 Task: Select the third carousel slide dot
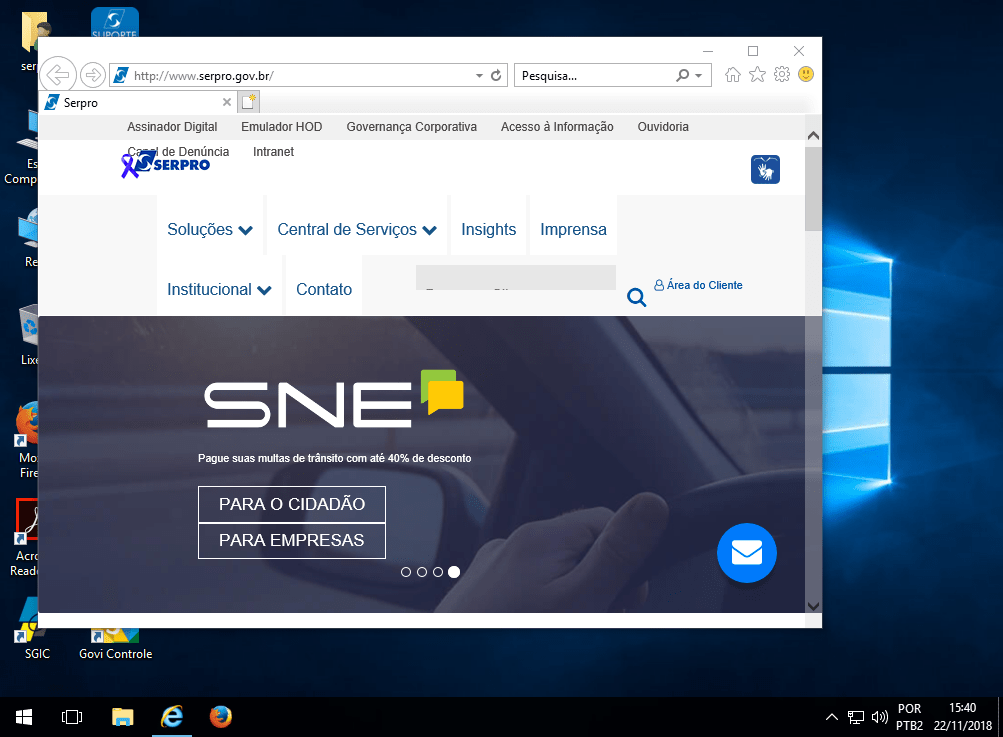click(438, 572)
